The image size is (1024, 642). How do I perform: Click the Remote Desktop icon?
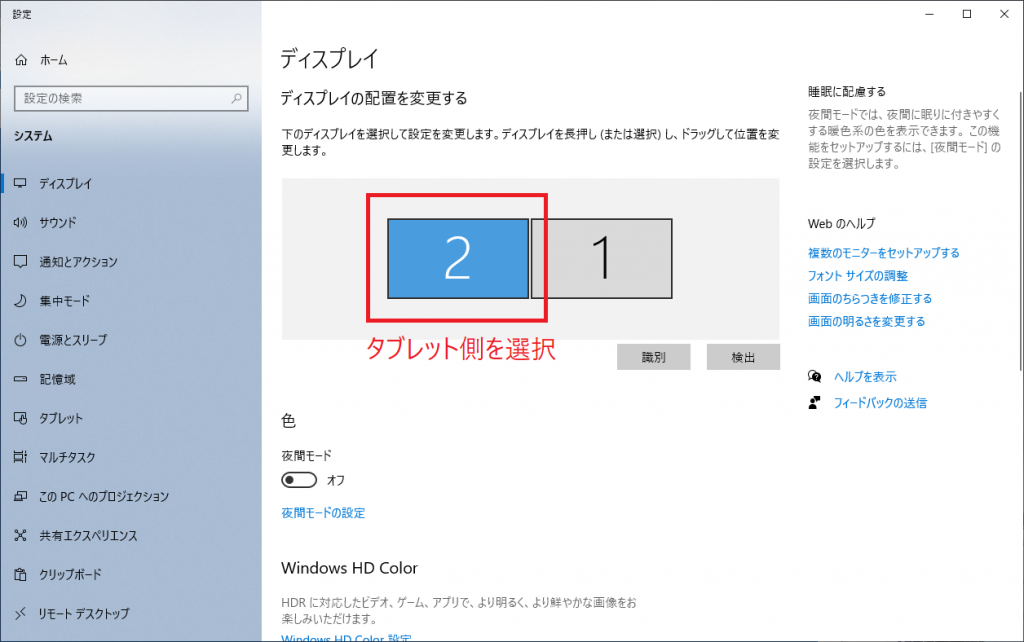coord(20,613)
